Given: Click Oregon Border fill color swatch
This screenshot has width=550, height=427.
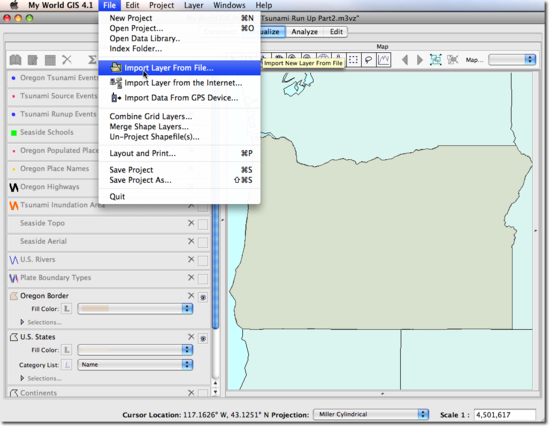Looking at the screenshot, I should tap(95, 309).
